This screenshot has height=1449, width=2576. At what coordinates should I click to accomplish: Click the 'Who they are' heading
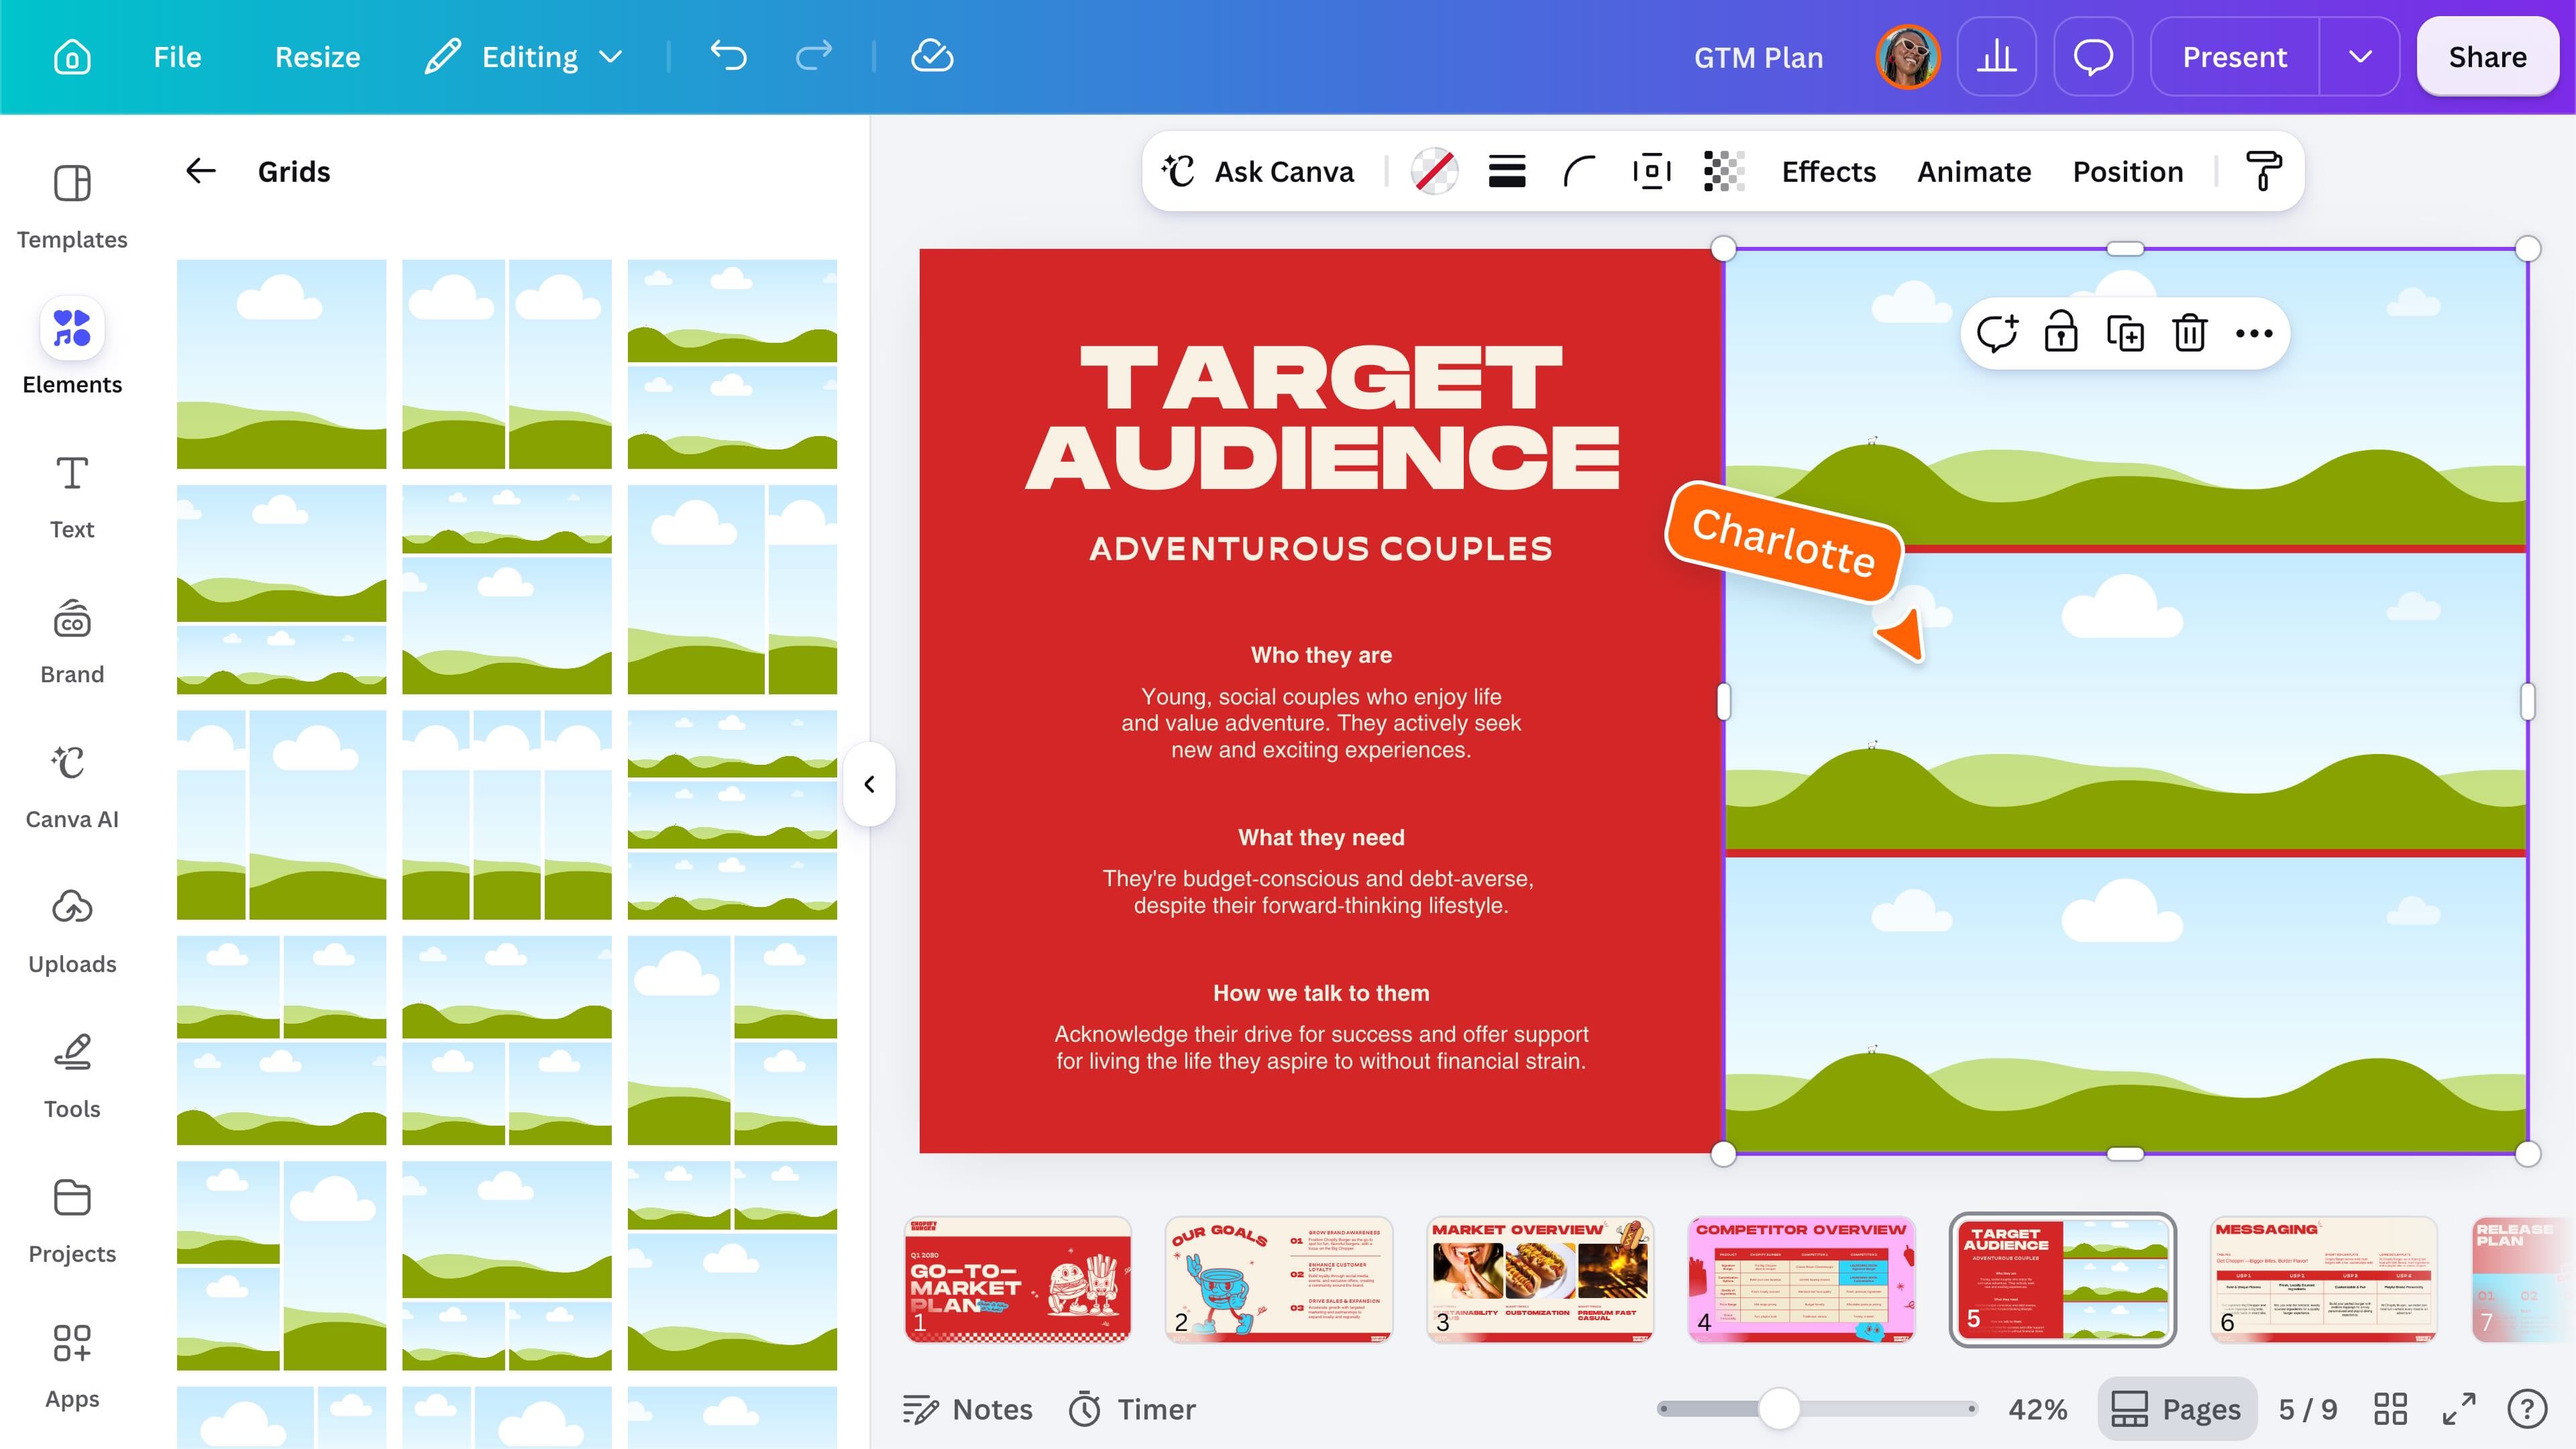[1321, 655]
